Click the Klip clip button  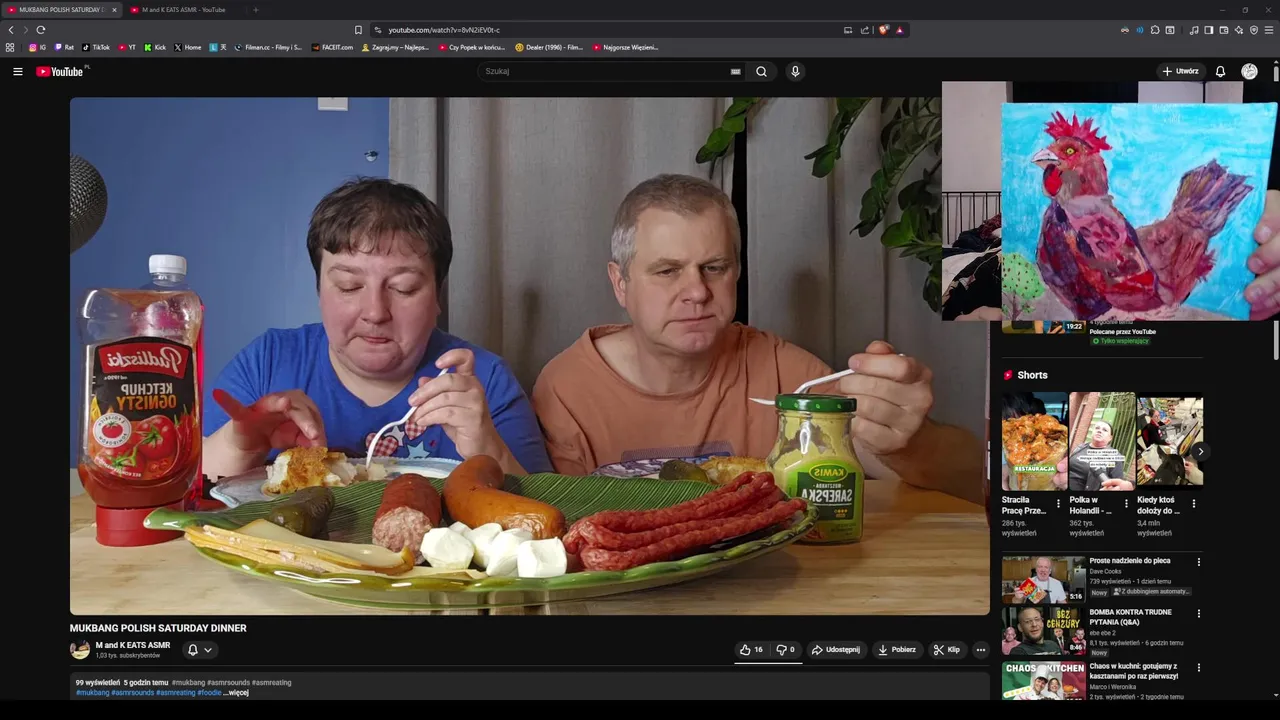(947, 650)
